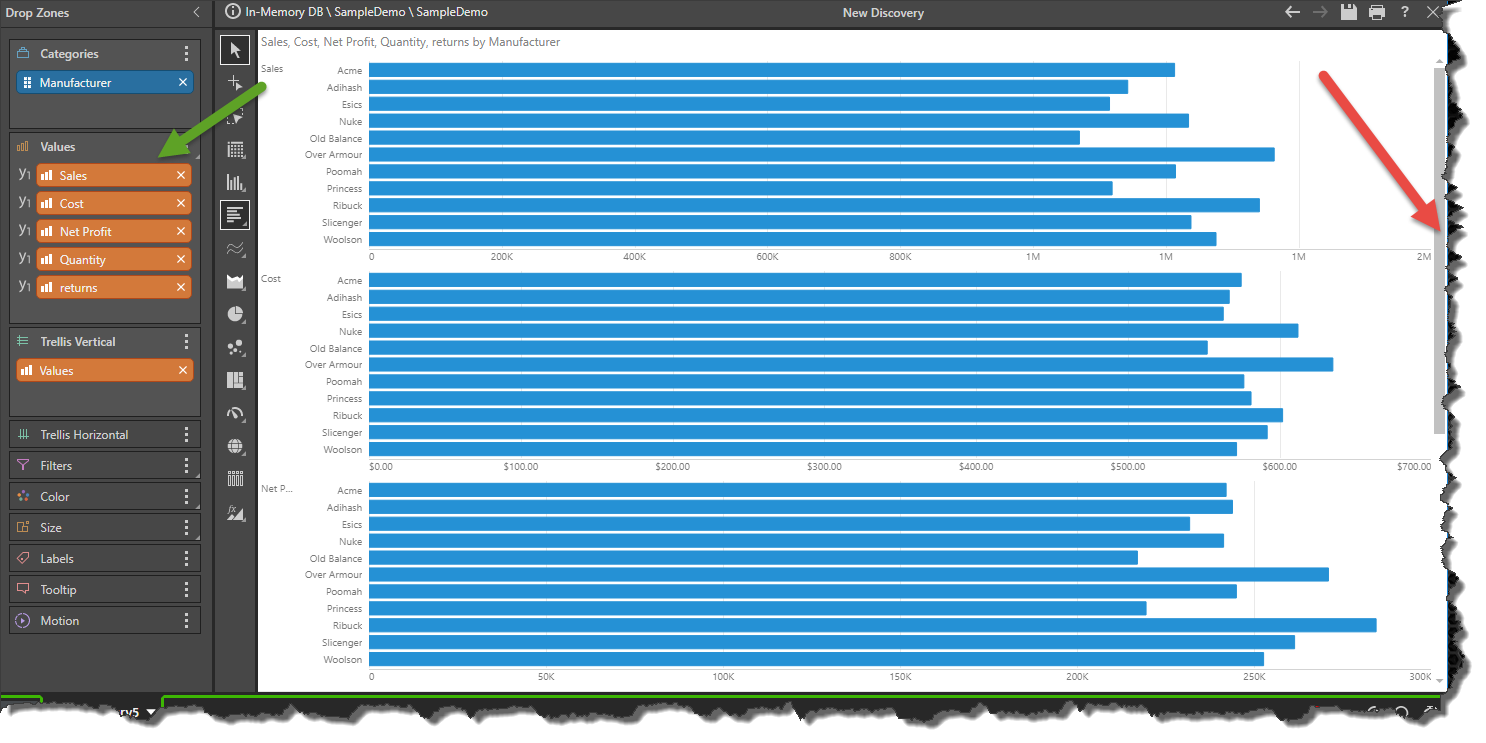
Task: Save the discovery with the floppy icon
Action: click(x=1348, y=12)
